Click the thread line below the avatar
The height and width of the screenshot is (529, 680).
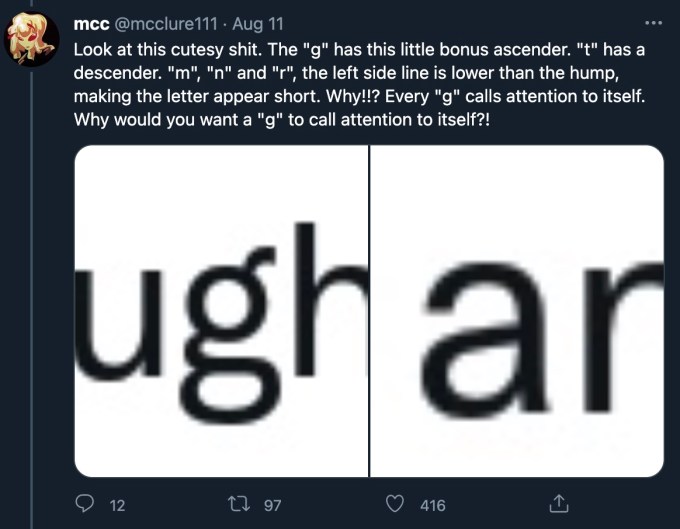32,300
